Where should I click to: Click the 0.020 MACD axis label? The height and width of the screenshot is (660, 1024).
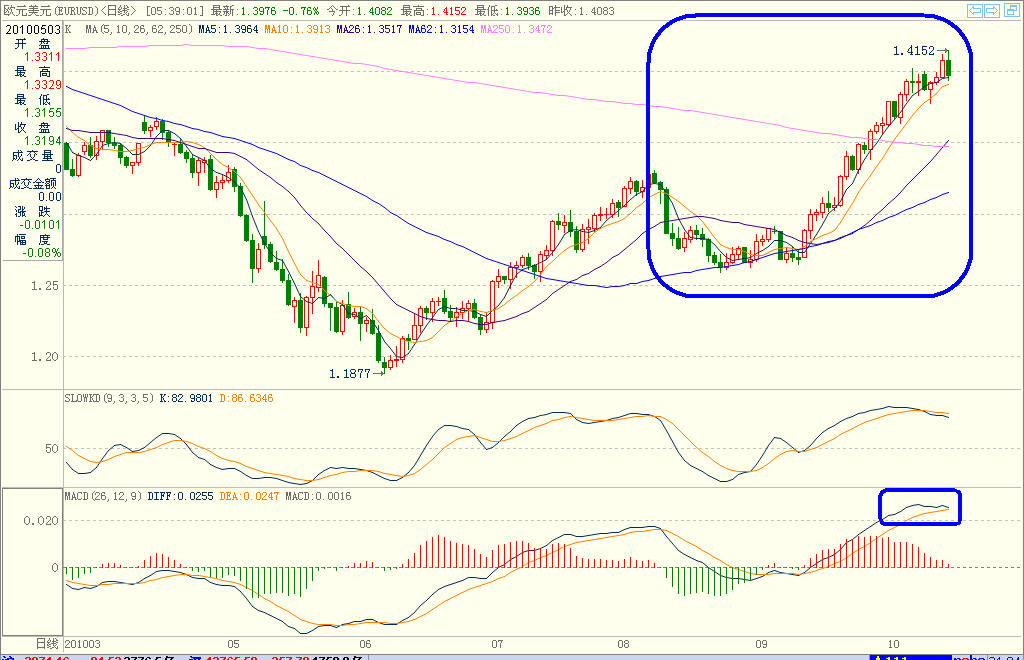pos(41,520)
